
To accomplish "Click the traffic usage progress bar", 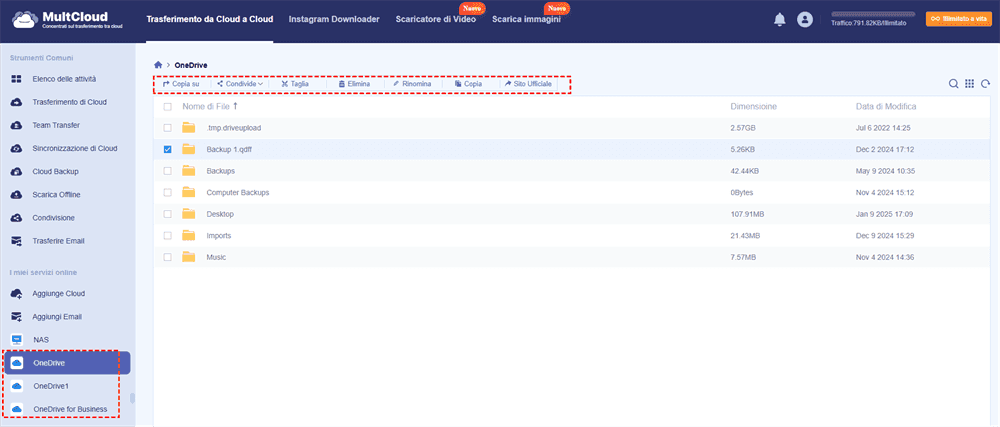I will [x=873, y=14].
